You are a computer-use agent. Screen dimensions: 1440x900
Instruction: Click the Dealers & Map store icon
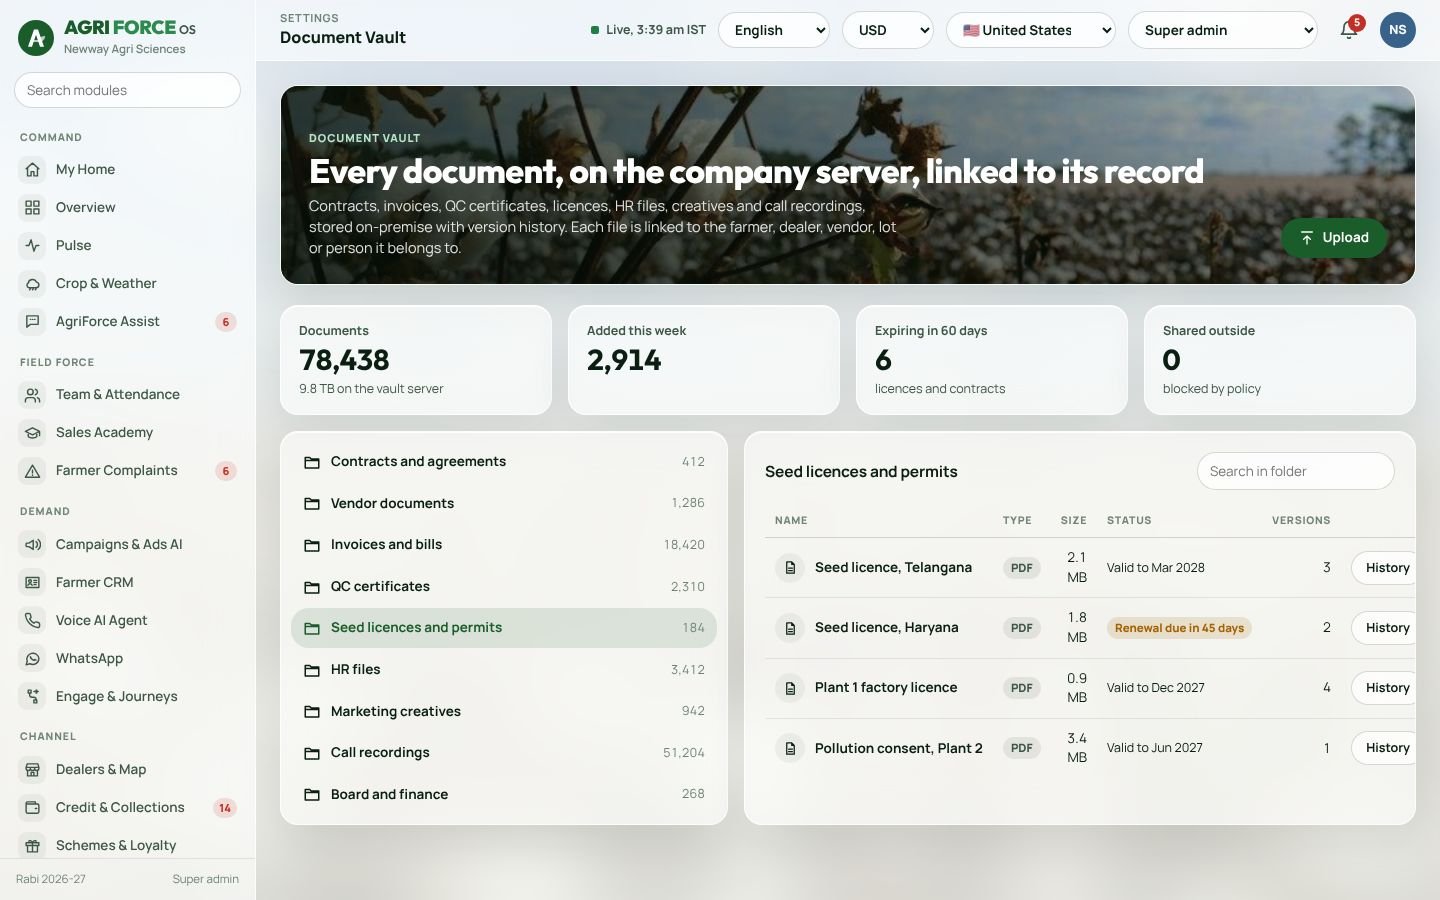click(x=33, y=769)
